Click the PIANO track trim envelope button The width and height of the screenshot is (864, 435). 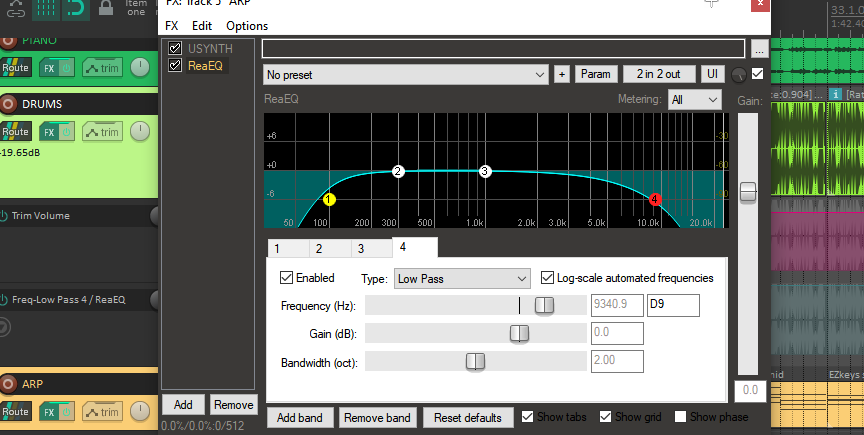click(x=102, y=68)
